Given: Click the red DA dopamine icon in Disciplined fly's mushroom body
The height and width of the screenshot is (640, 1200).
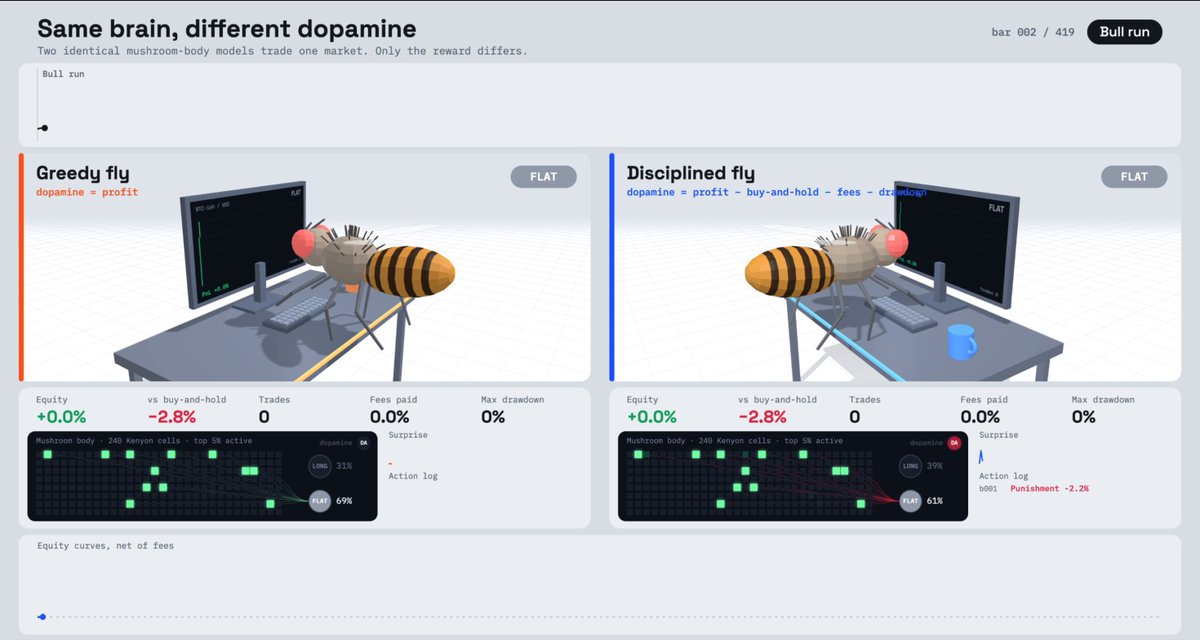Looking at the screenshot, I should [954, 442].
